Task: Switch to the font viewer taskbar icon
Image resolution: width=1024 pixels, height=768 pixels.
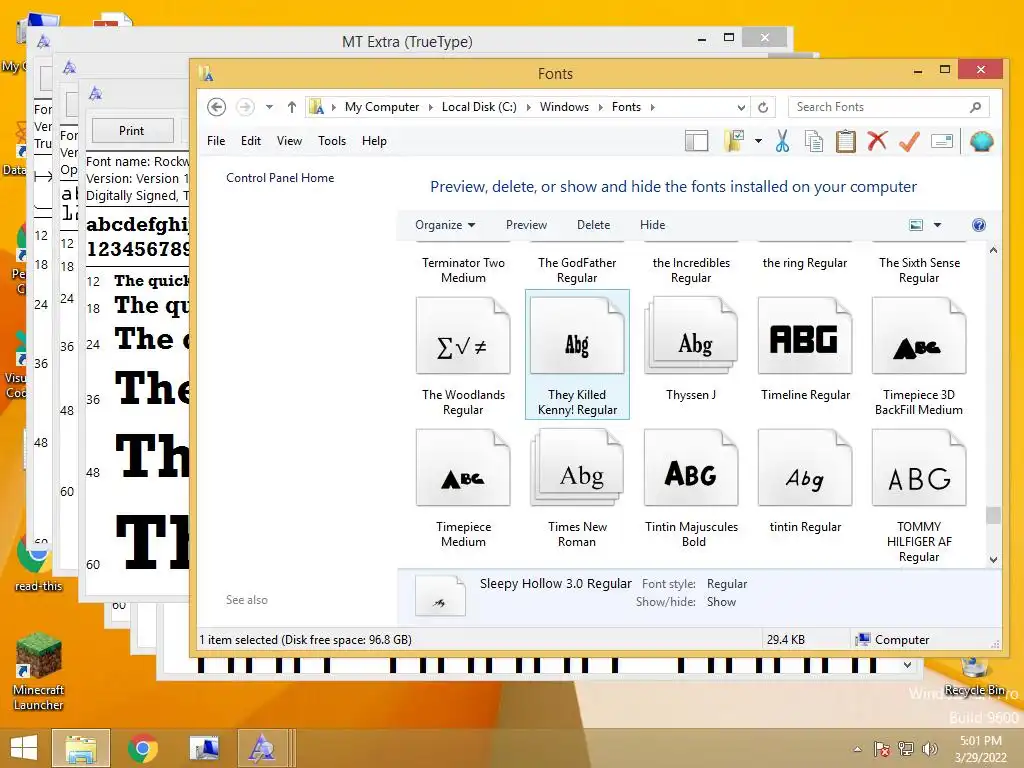Action: coord(263,748)
